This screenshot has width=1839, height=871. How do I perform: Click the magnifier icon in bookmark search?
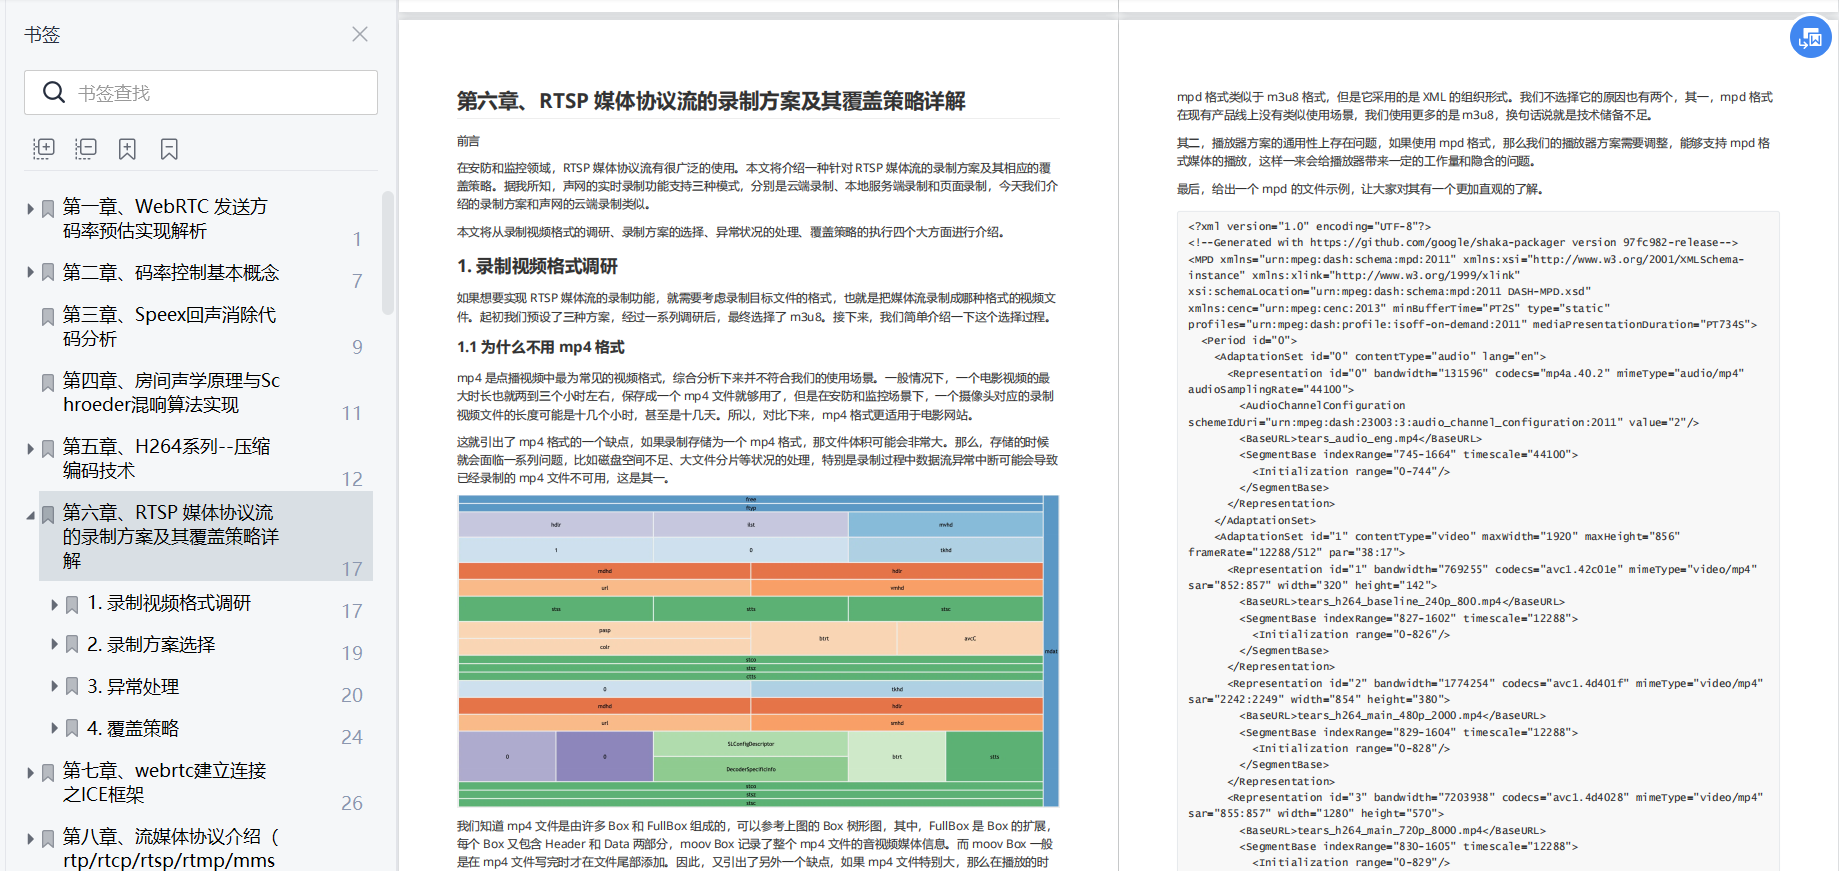[54, 92]
